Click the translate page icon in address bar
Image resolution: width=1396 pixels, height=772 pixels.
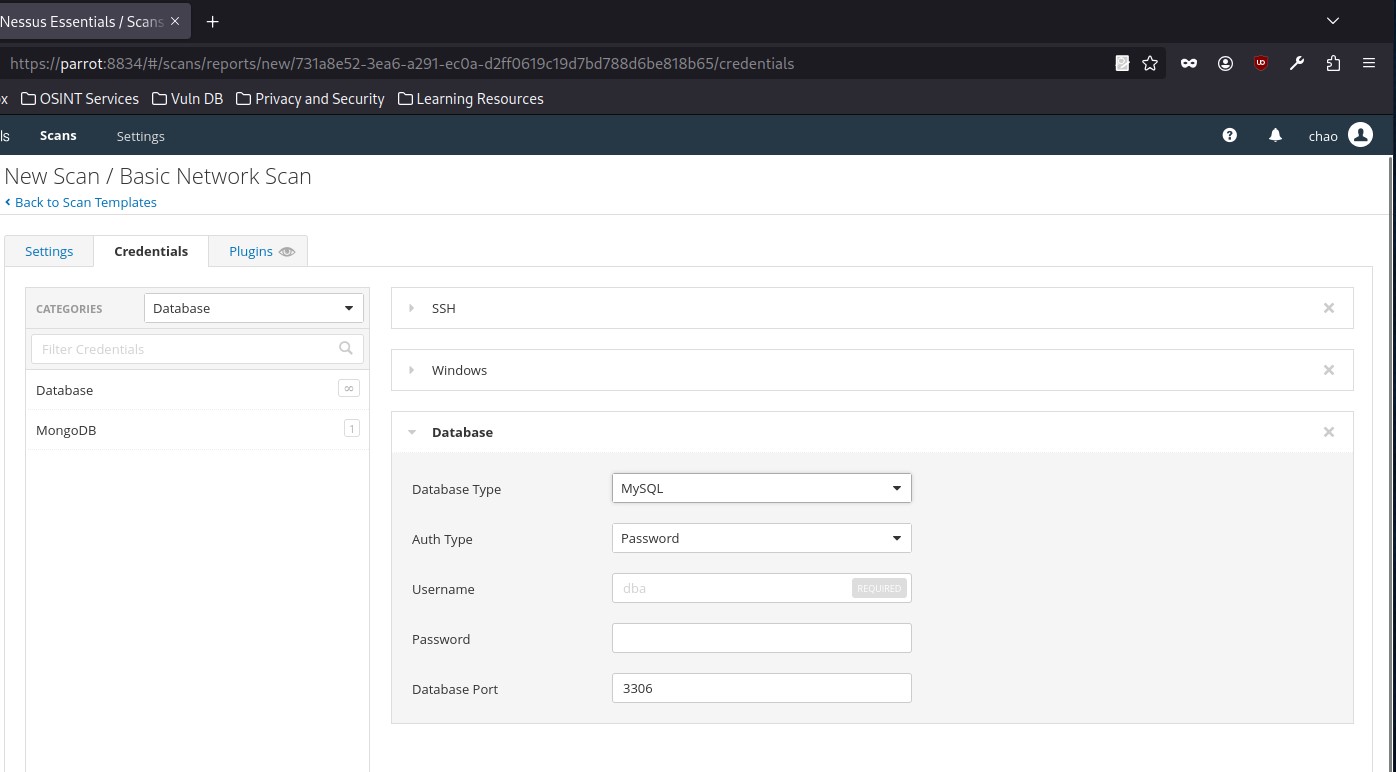click(1122, 63)
